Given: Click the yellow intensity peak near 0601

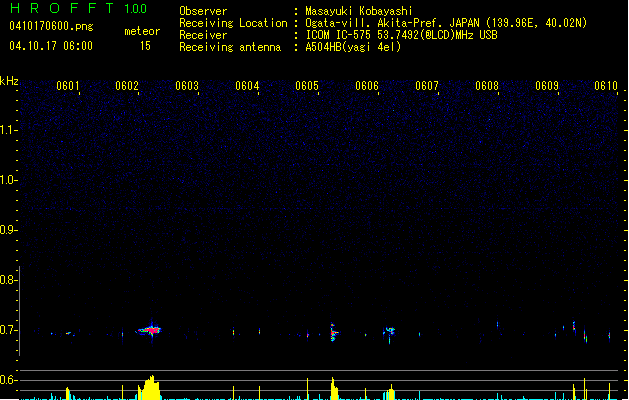Looking at the screenshot, I should coord(68,393).
